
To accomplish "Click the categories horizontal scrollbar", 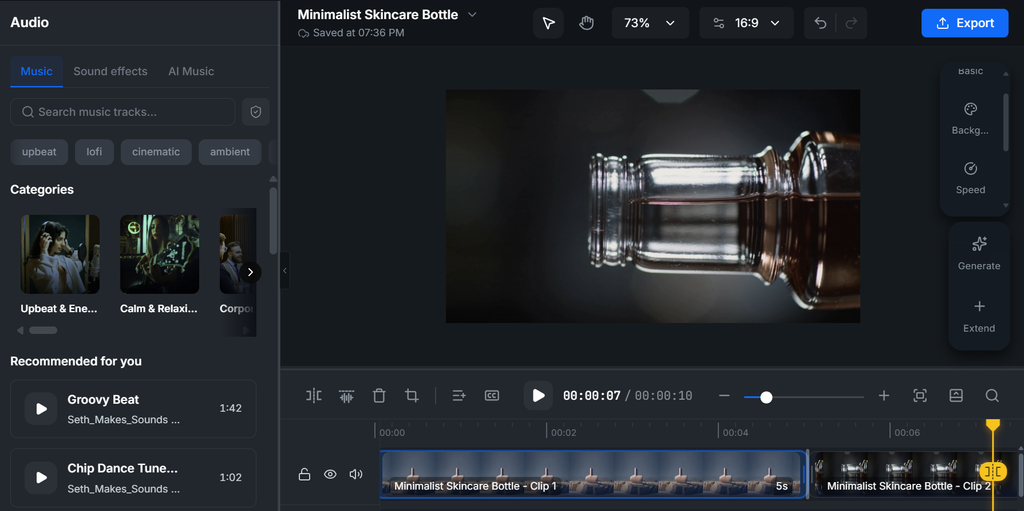I will [x=43, y=330].
